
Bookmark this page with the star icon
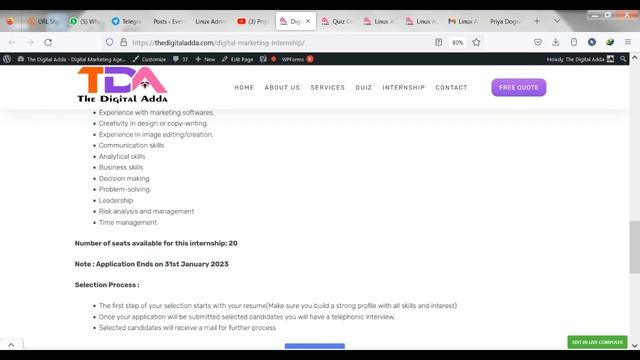pyautogui.click(x=476, y=42)
